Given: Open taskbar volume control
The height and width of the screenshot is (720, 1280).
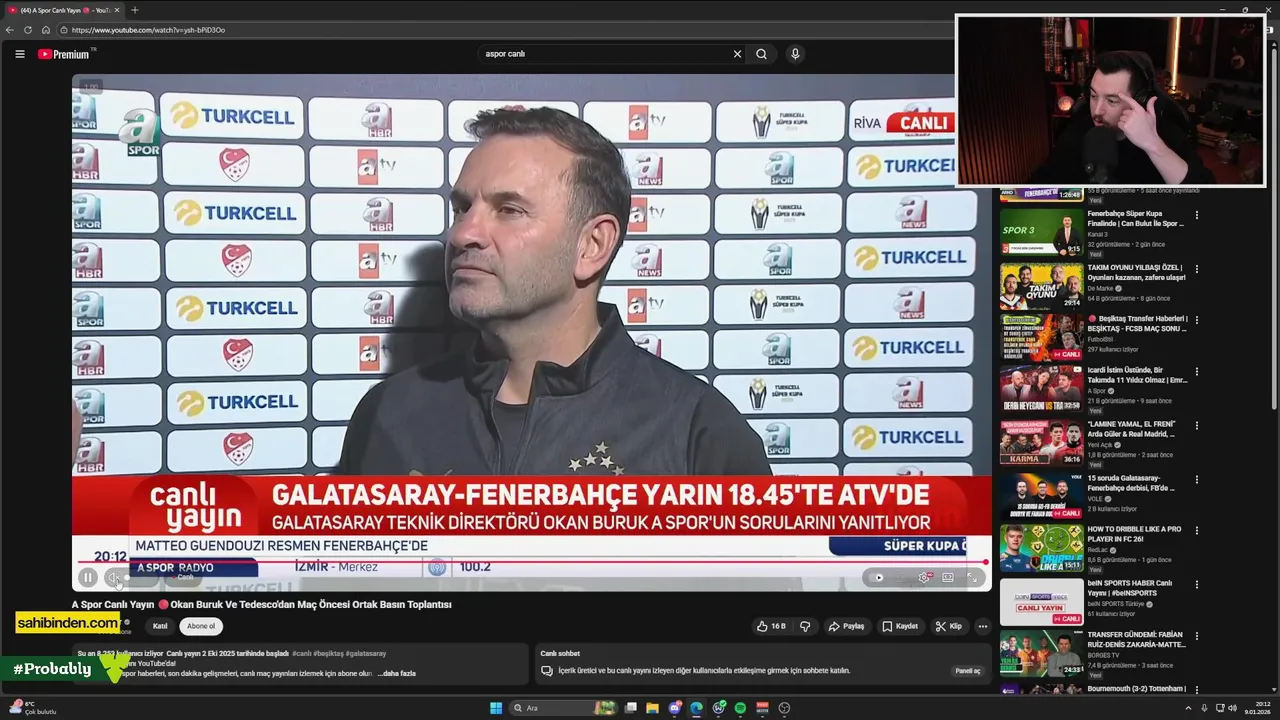Looking at the screenshot, I should tap(1233, 708).
